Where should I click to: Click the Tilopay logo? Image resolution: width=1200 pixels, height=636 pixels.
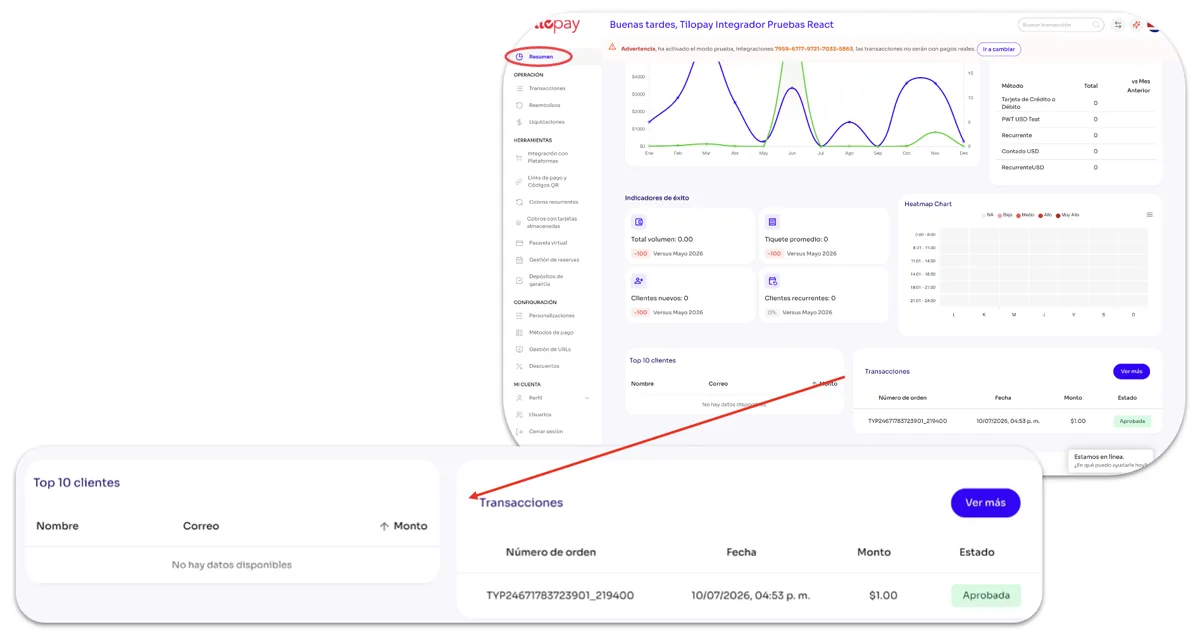click(558, 24)
